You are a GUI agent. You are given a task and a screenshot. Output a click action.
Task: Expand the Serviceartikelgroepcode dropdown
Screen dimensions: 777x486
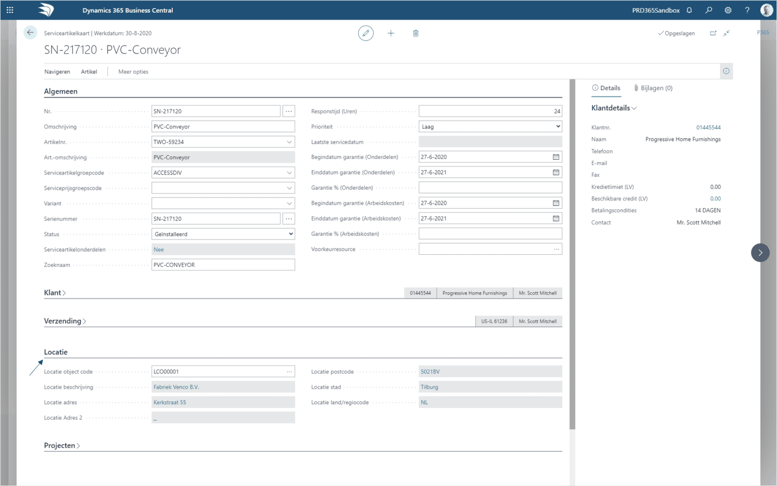click(x=289, y=172)
